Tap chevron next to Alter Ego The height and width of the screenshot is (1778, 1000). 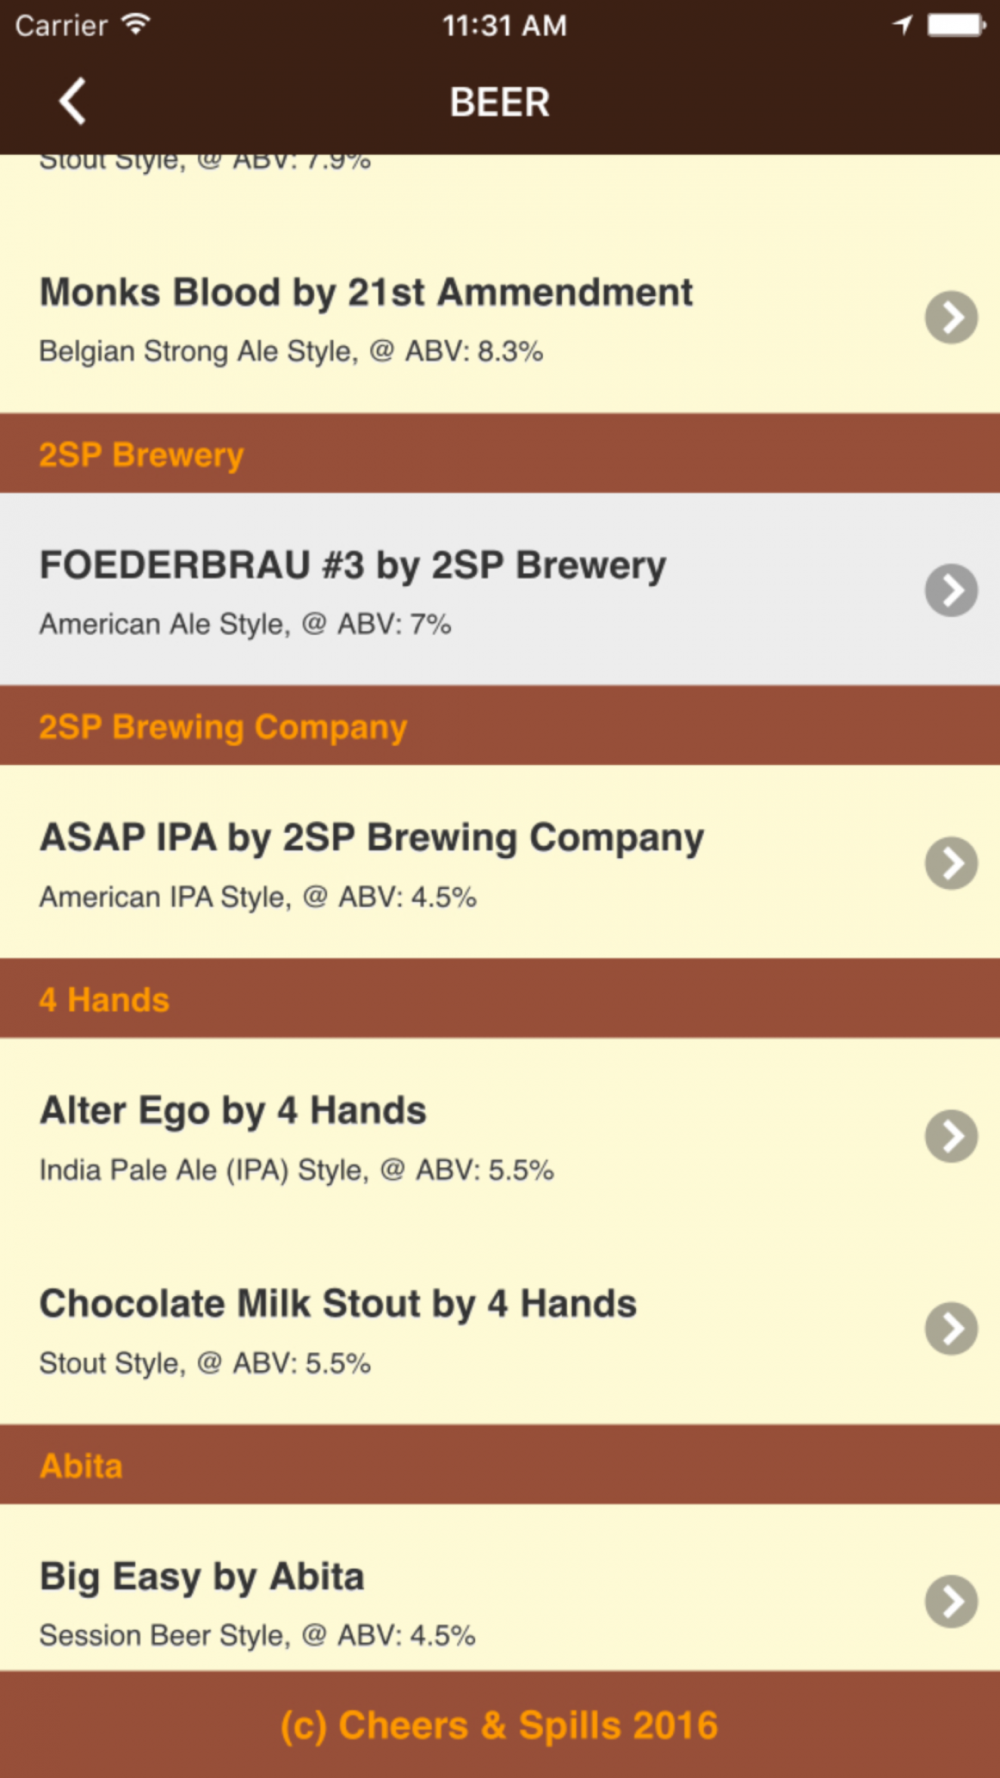tap(951, 1136)
